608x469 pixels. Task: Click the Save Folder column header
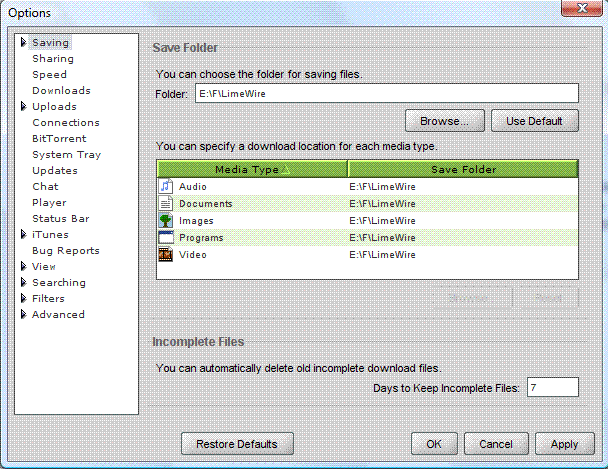[x=463, y=169]
